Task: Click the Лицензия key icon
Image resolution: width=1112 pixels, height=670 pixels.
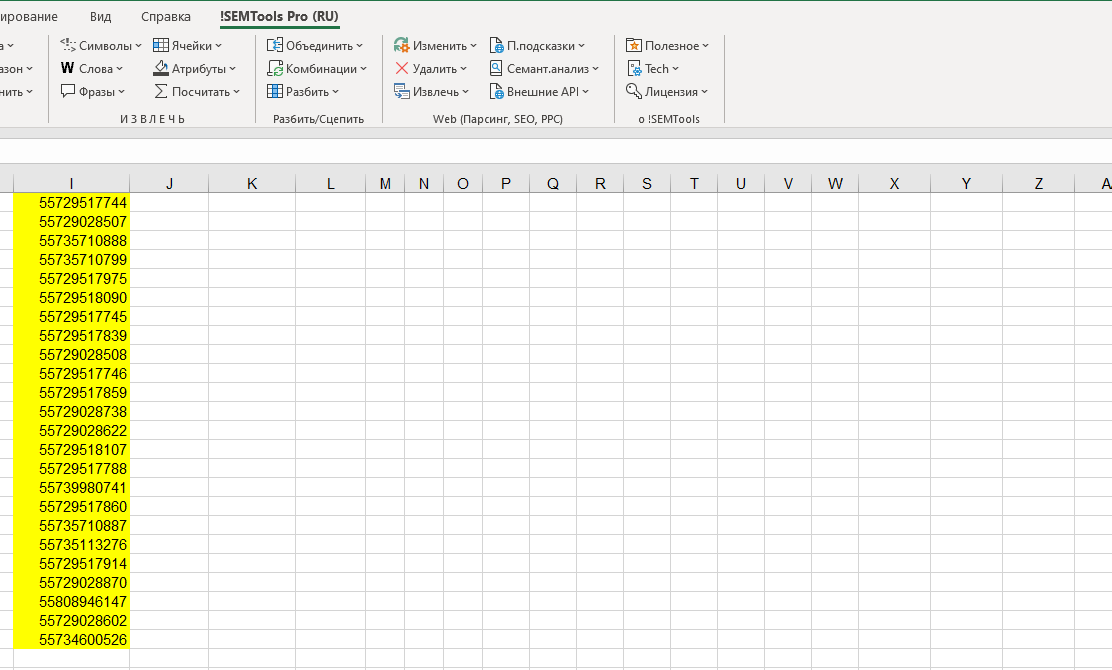Action: (633, 91)
